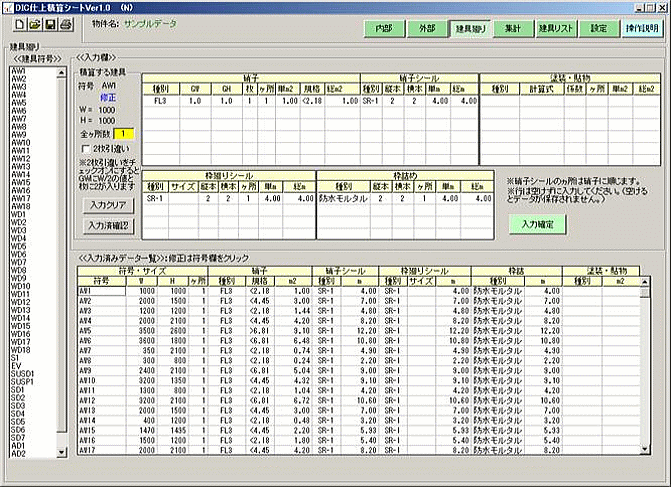Screen dimensions: 671x487
Task: Click the 種別 cell FL3 in 硝子 input table
Action: tap(160, 102)
